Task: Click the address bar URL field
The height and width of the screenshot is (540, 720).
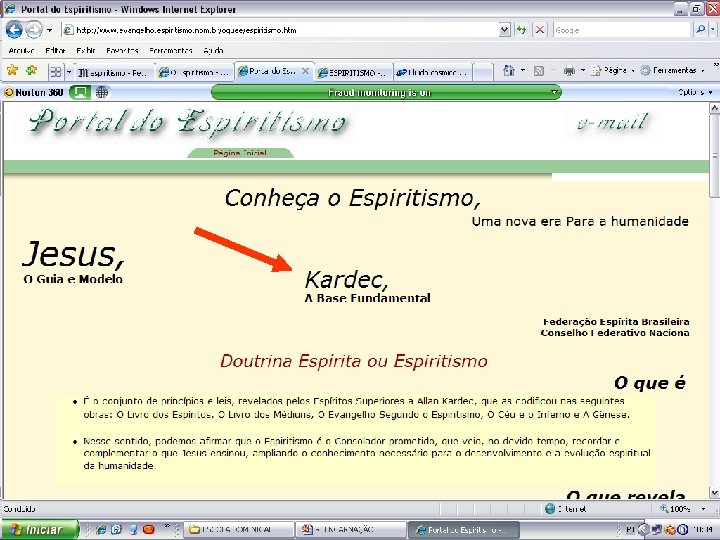Action: pos(281,30)
